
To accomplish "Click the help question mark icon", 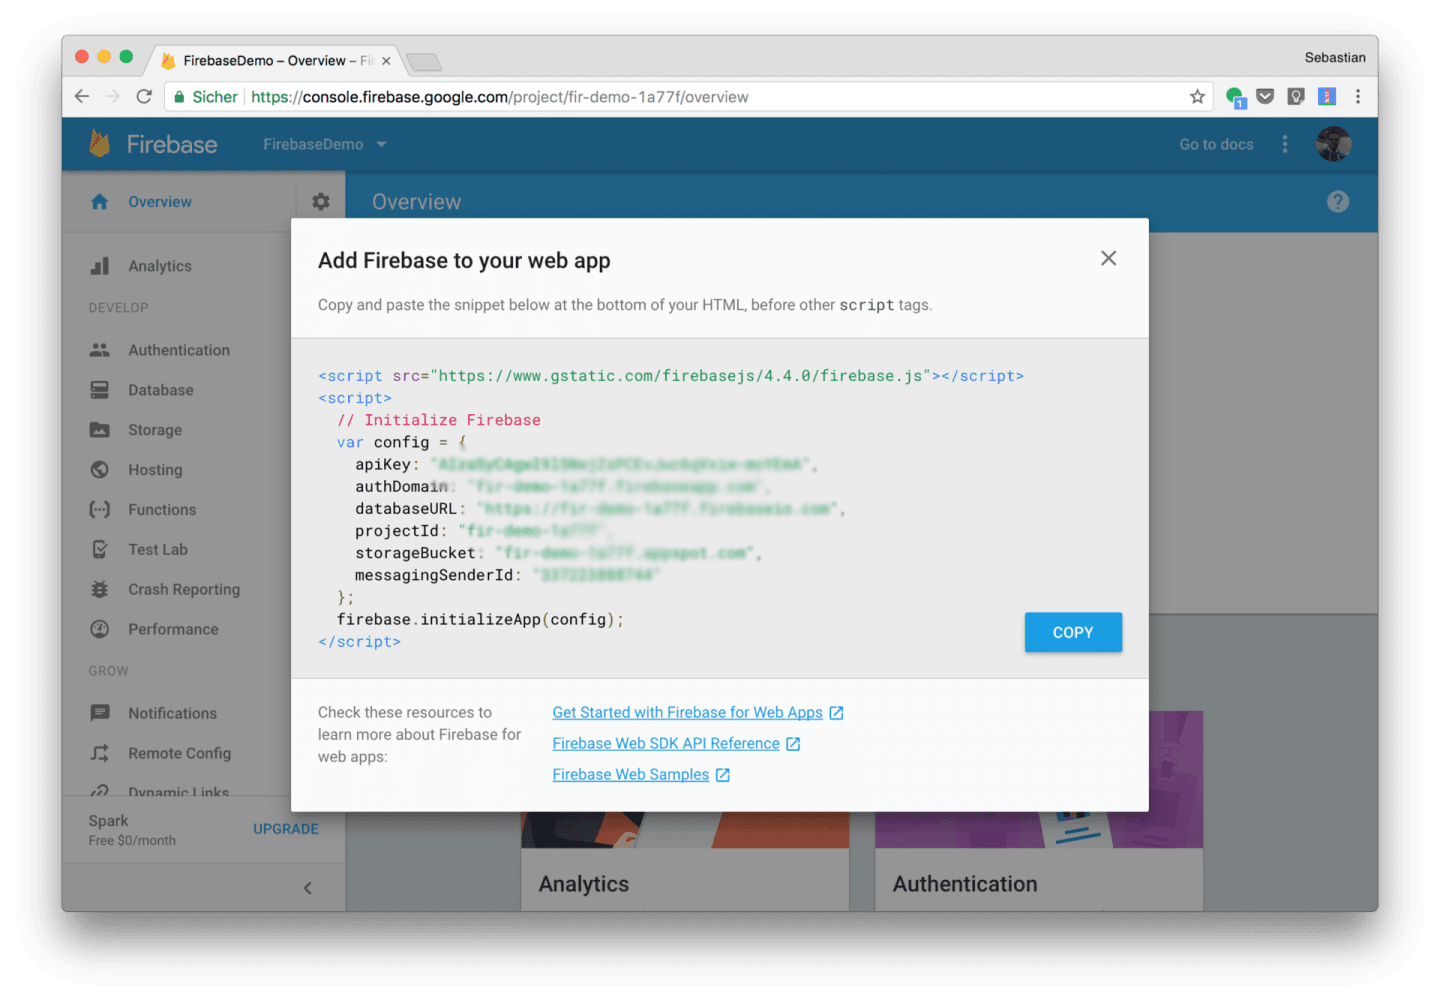I will point(1338,202).
